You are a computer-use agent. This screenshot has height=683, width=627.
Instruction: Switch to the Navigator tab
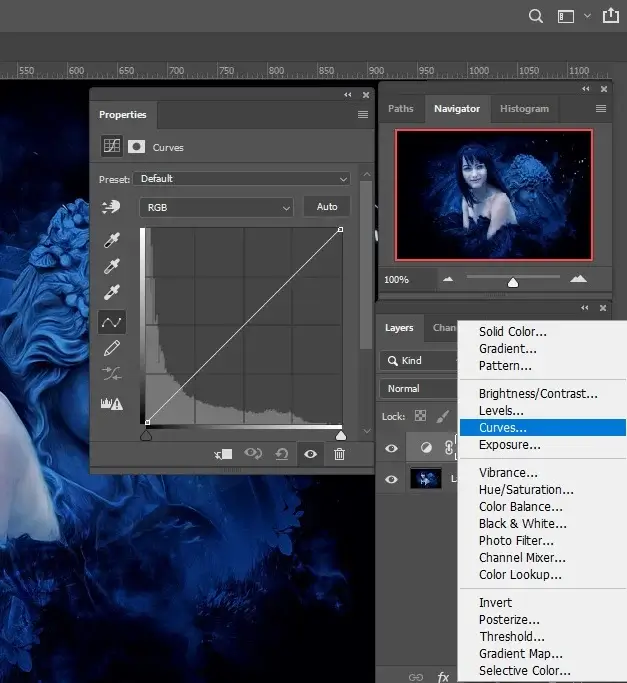[x=457, y=108]
